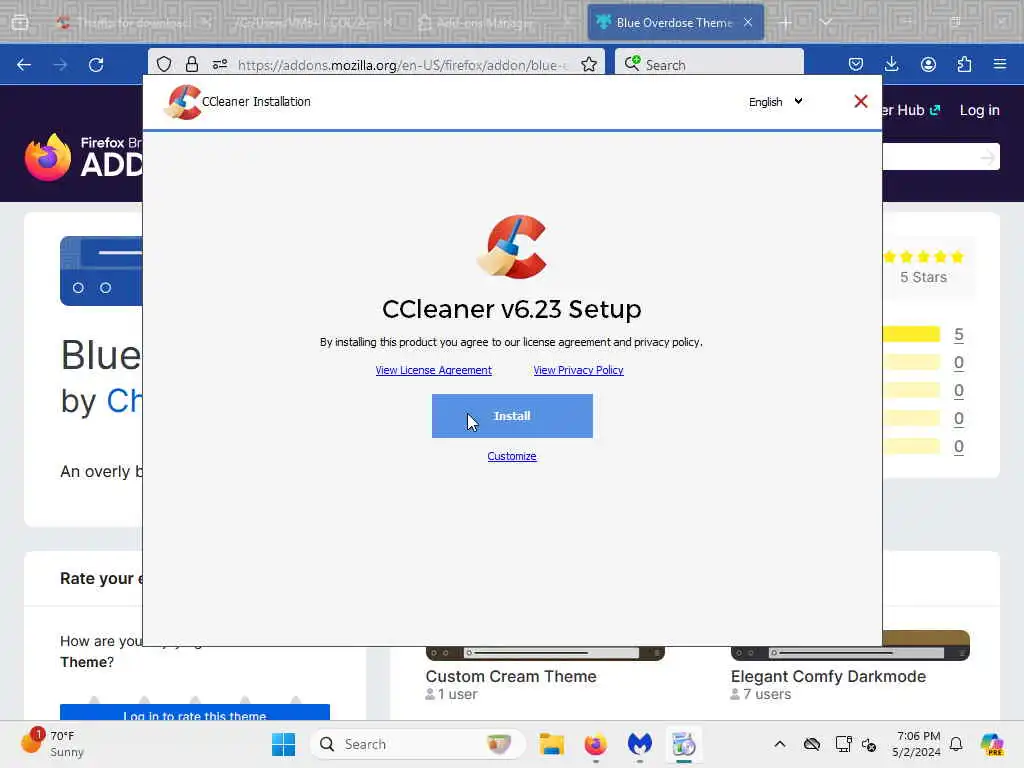Close the Blue Overdose Theme tab
1024x768 pixels.
tap(748, 23)
